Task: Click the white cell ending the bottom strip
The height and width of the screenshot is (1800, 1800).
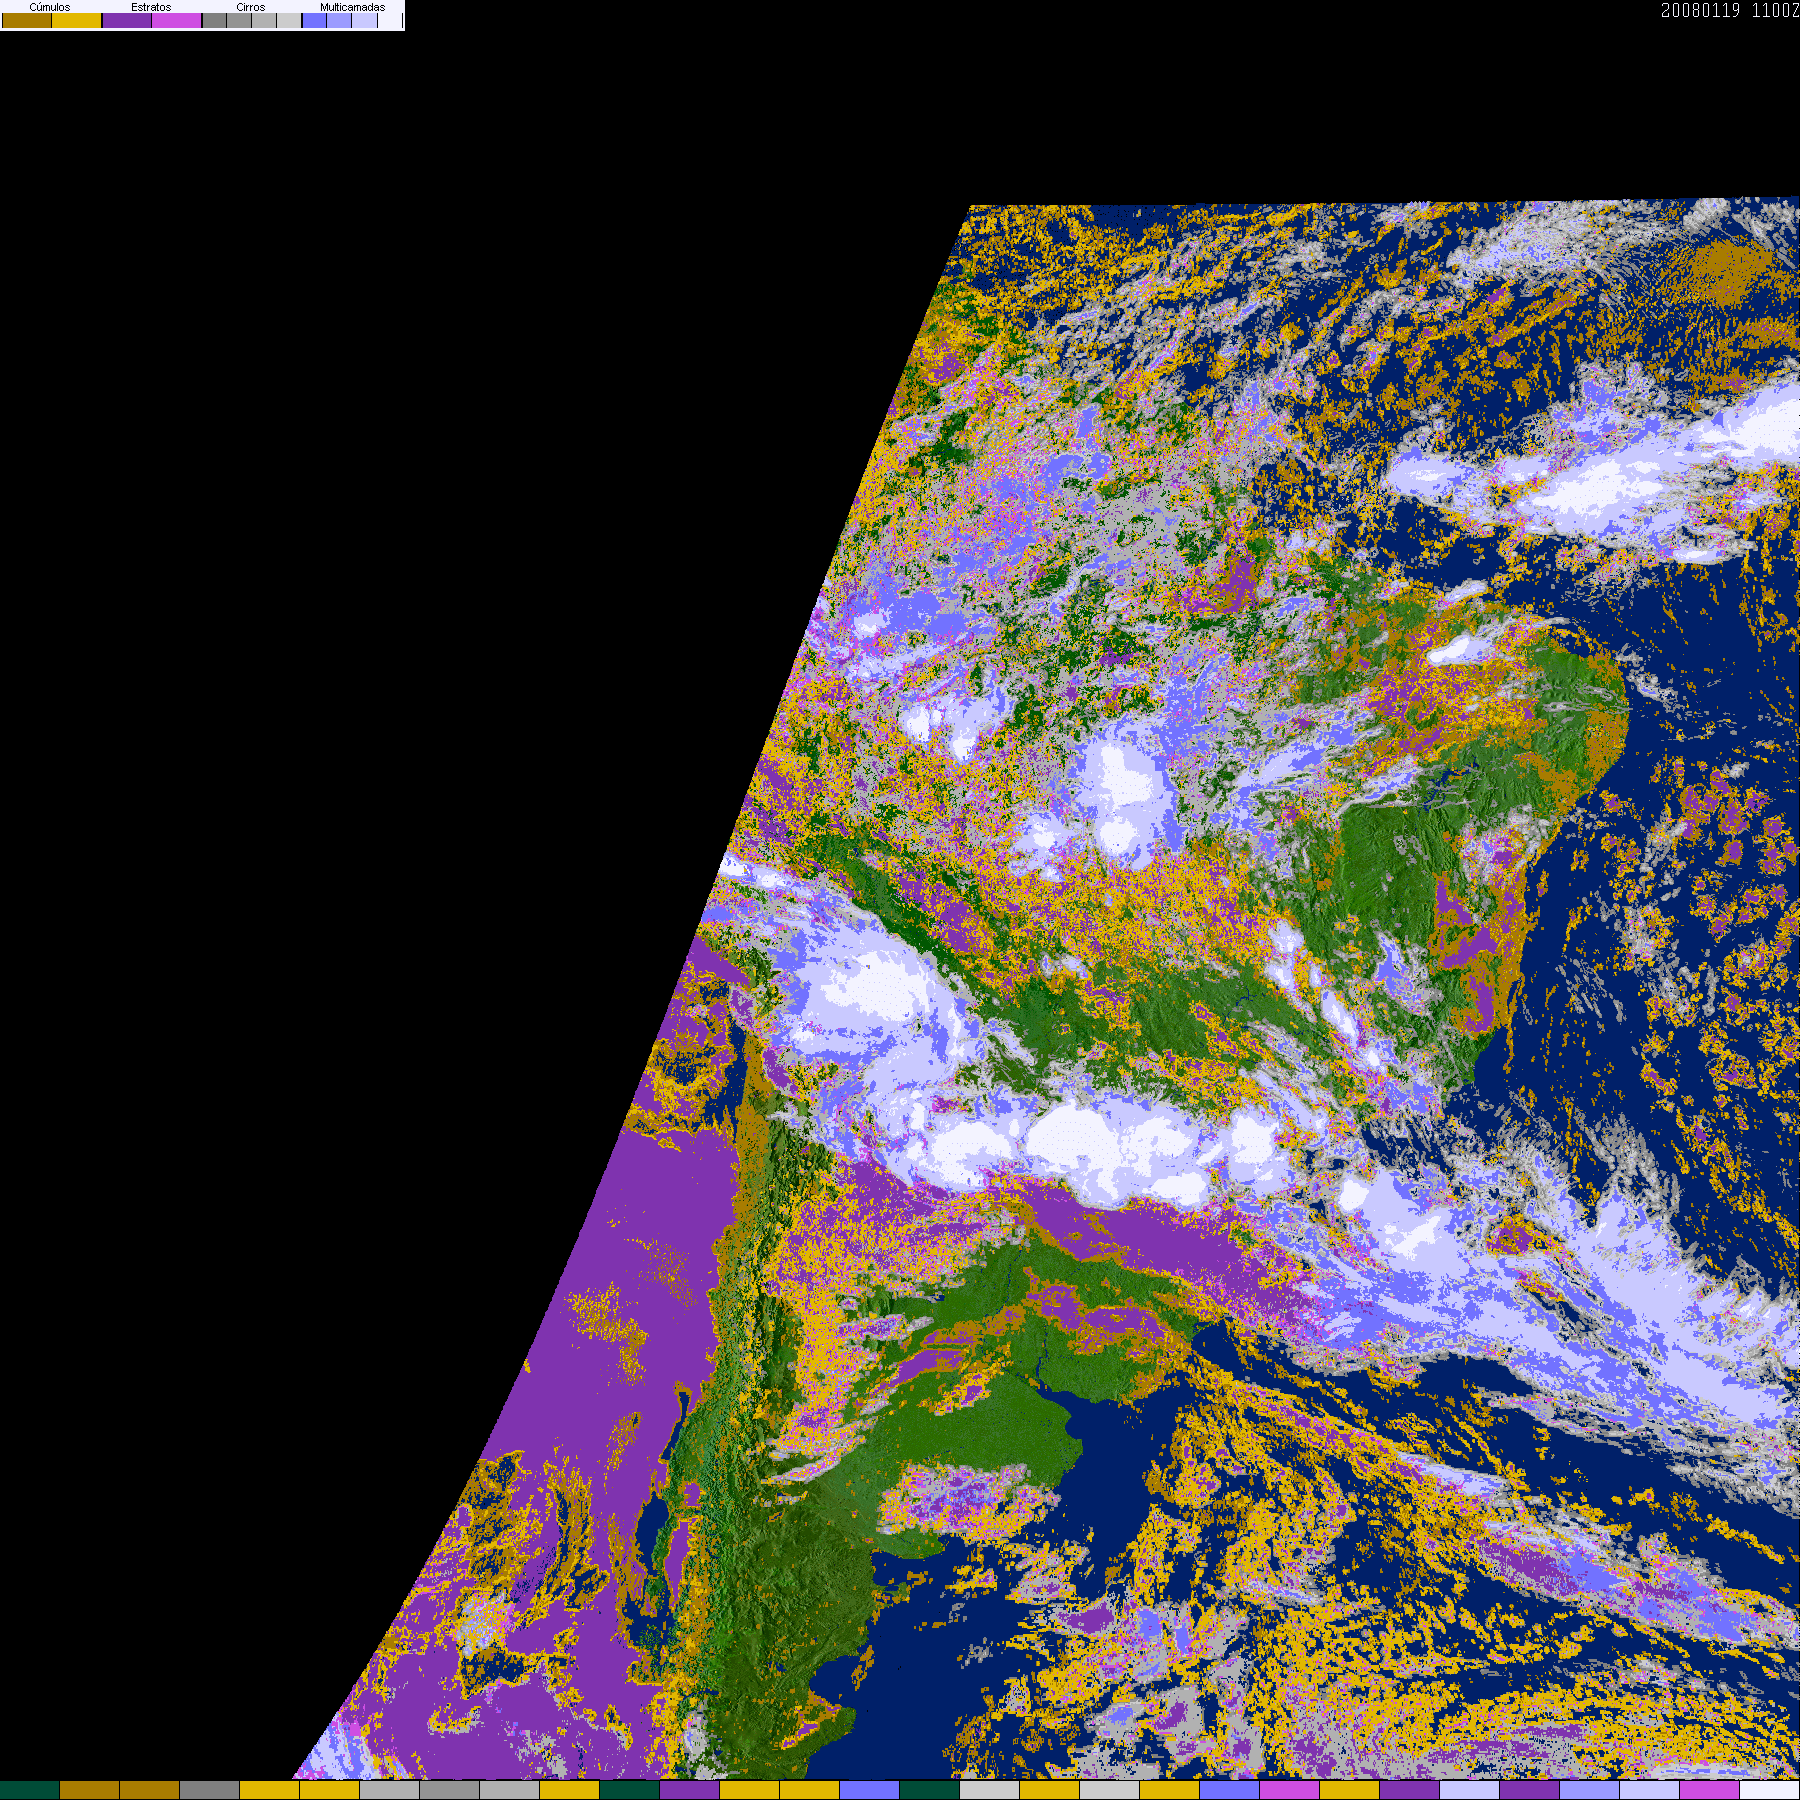Action: point(1769,1790)
